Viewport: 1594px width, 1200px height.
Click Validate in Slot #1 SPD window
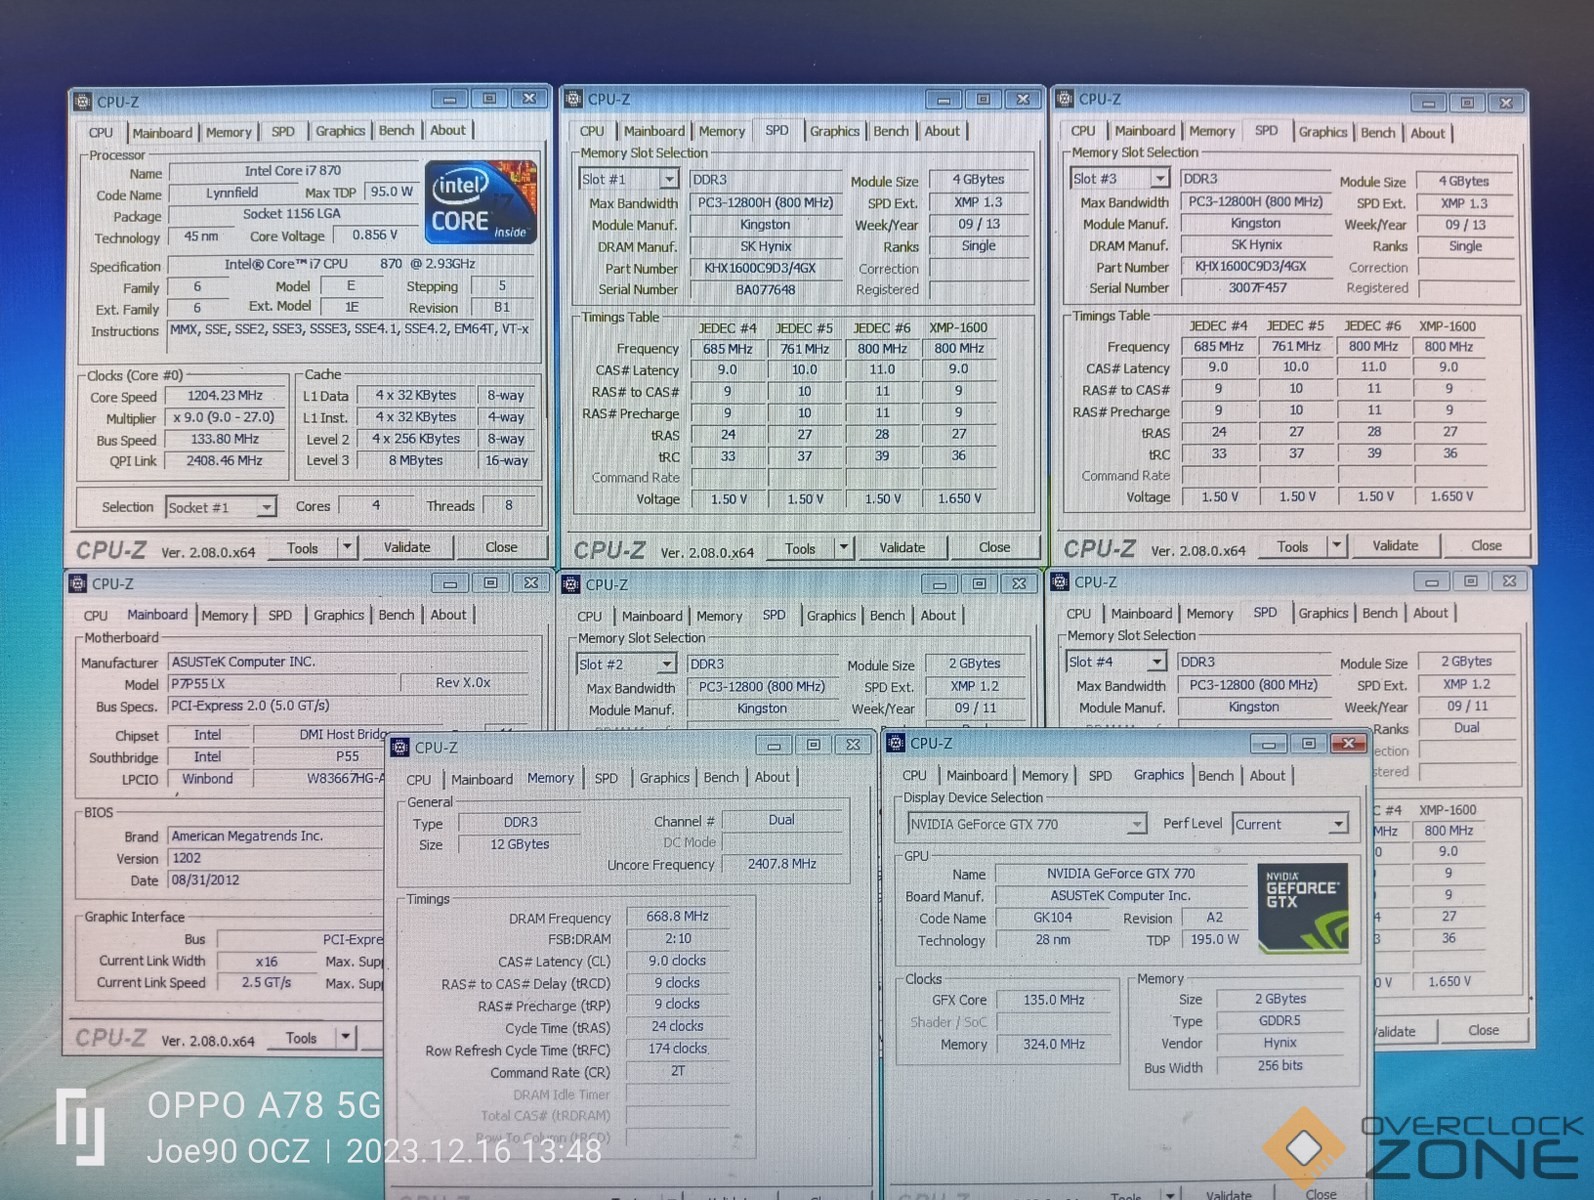click(902, 547)
